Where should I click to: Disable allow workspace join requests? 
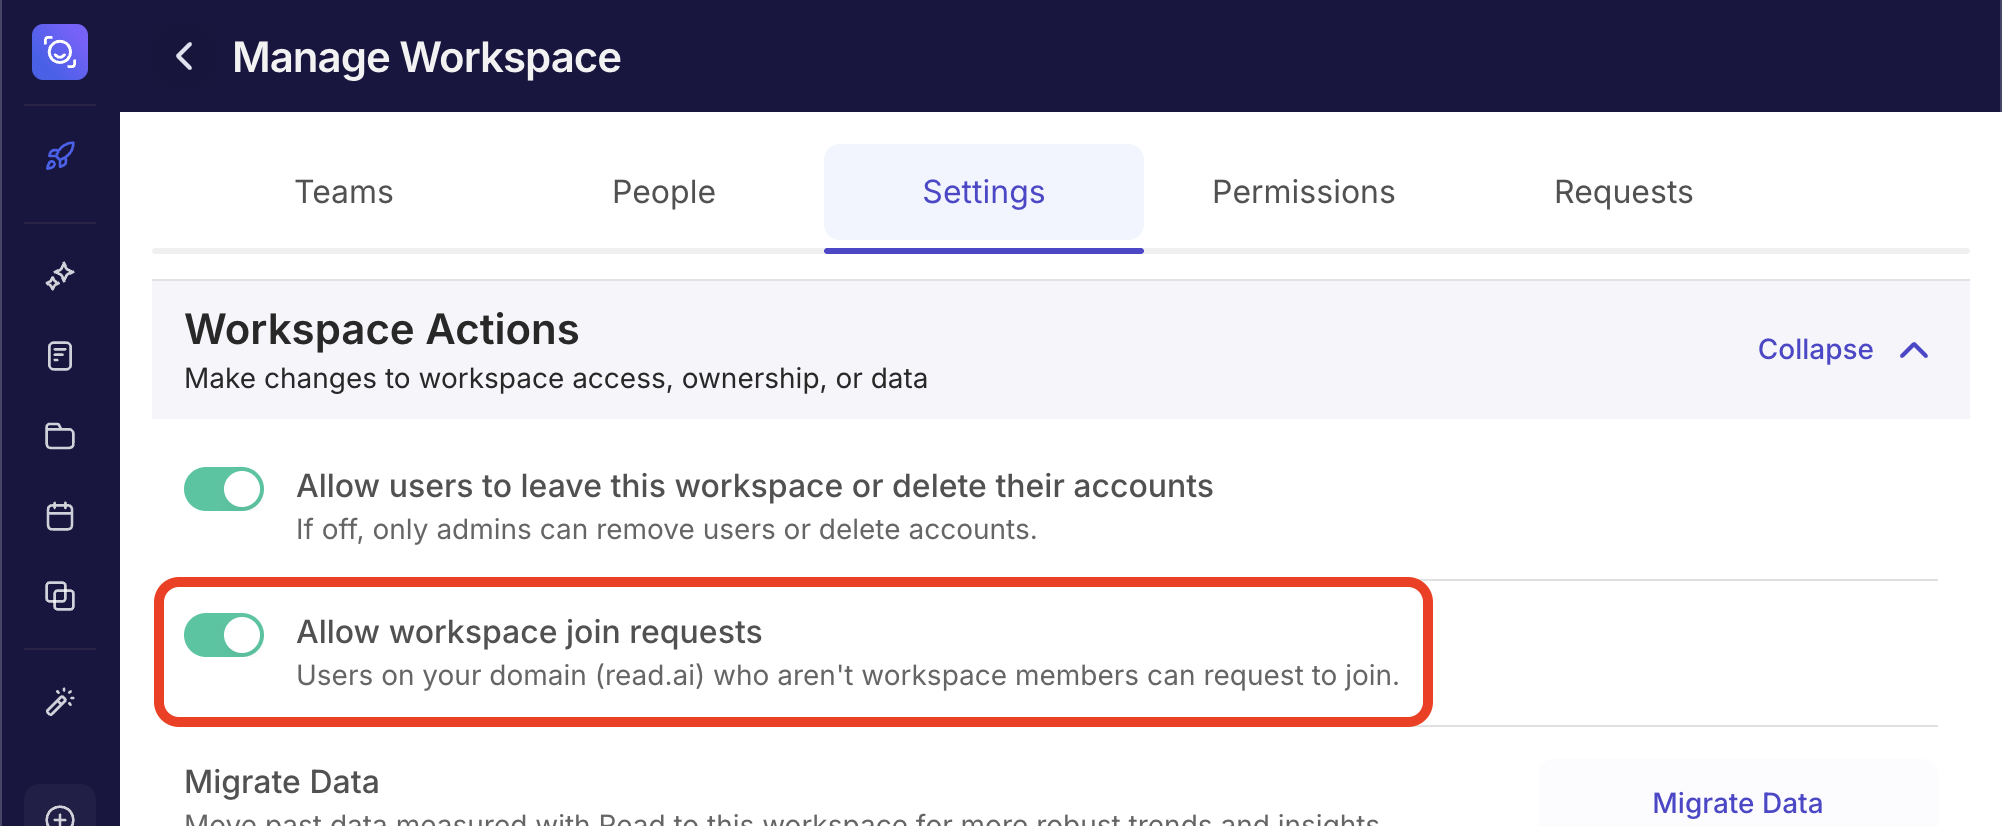click(x=224, y=635)
